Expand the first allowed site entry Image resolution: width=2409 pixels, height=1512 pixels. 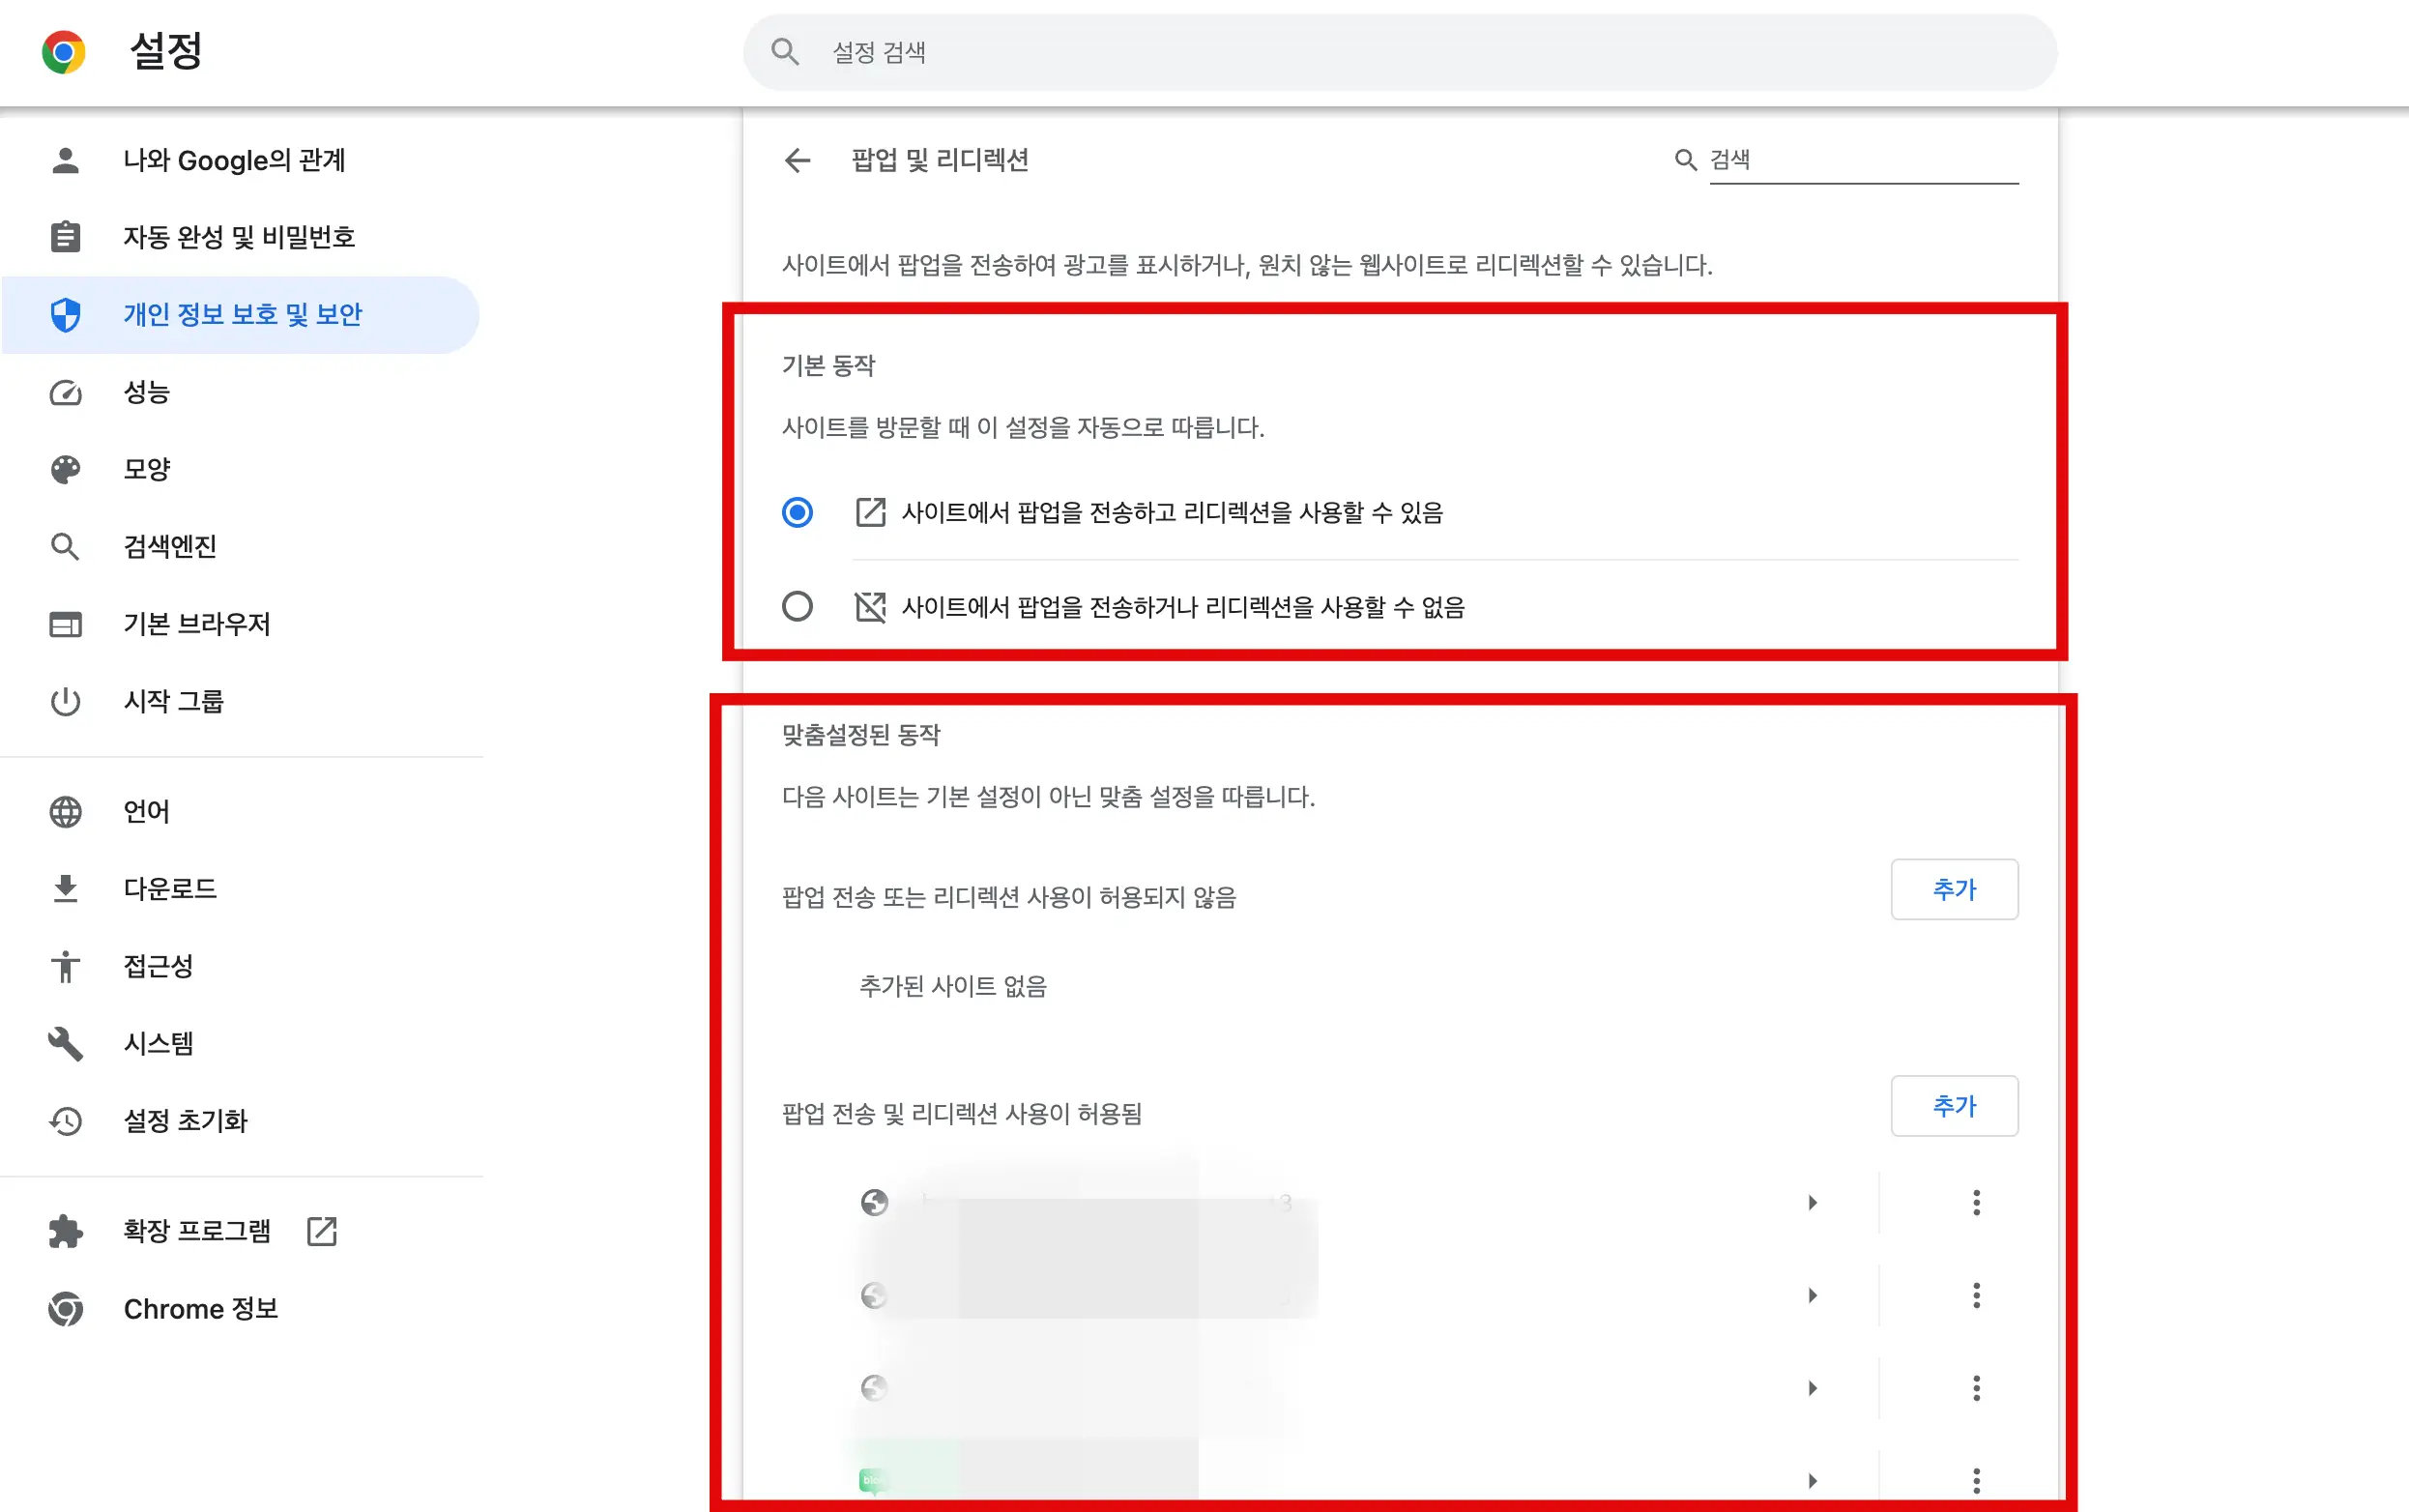pos(1813,1203)
